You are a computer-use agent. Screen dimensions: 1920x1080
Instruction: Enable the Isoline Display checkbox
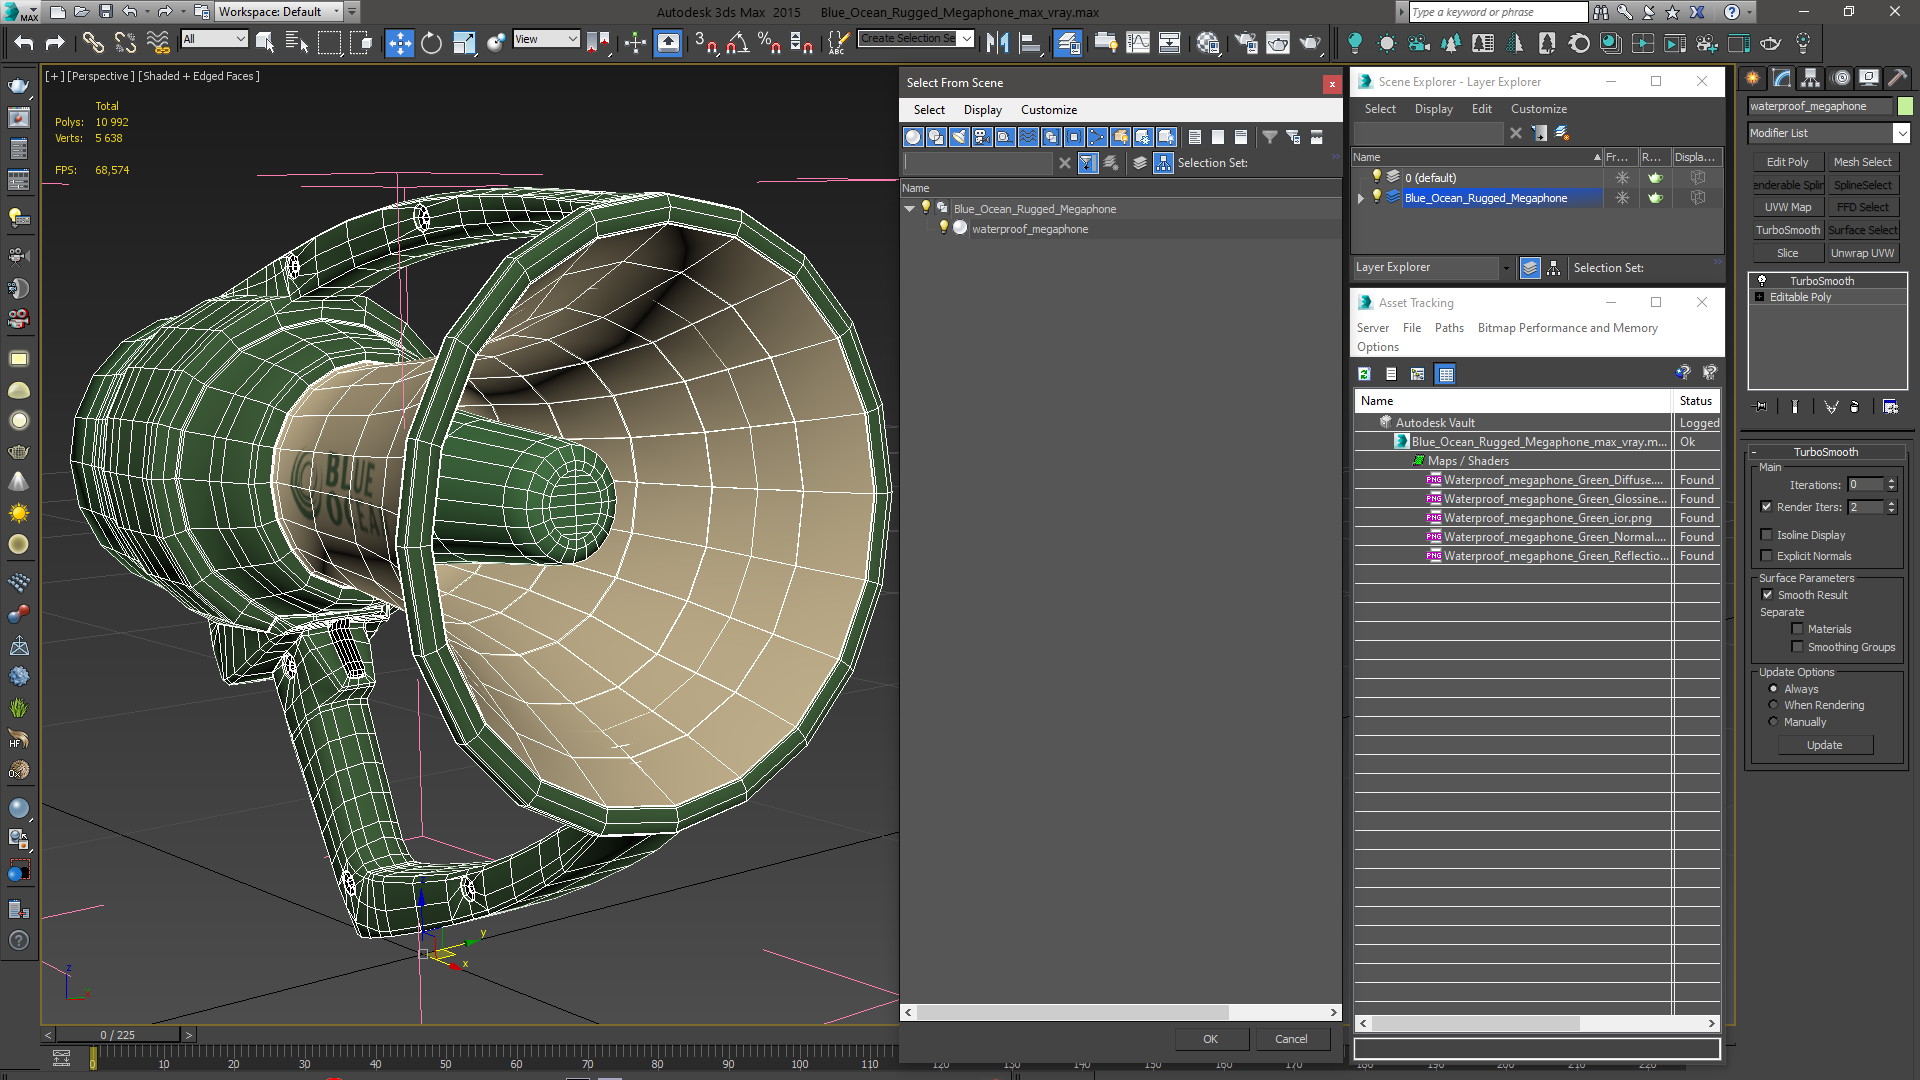pyautogui.click(x=1766, y=535)
